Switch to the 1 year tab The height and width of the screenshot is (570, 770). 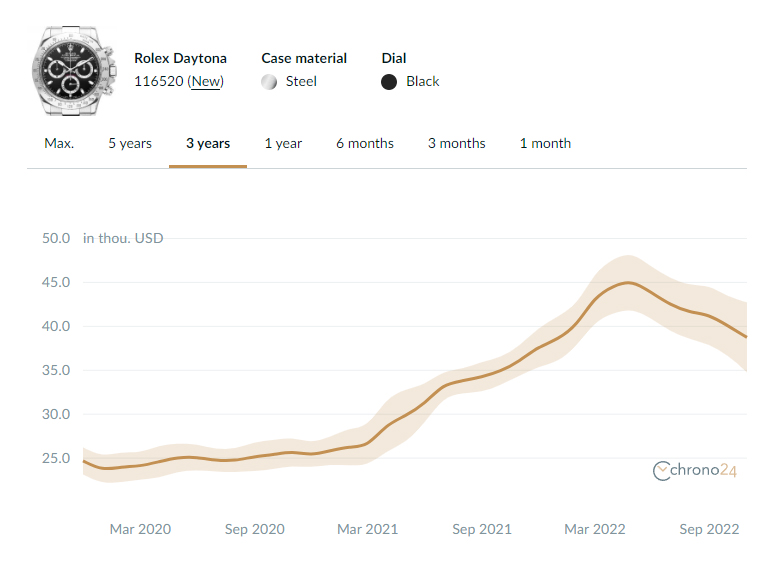pos(283,143)
